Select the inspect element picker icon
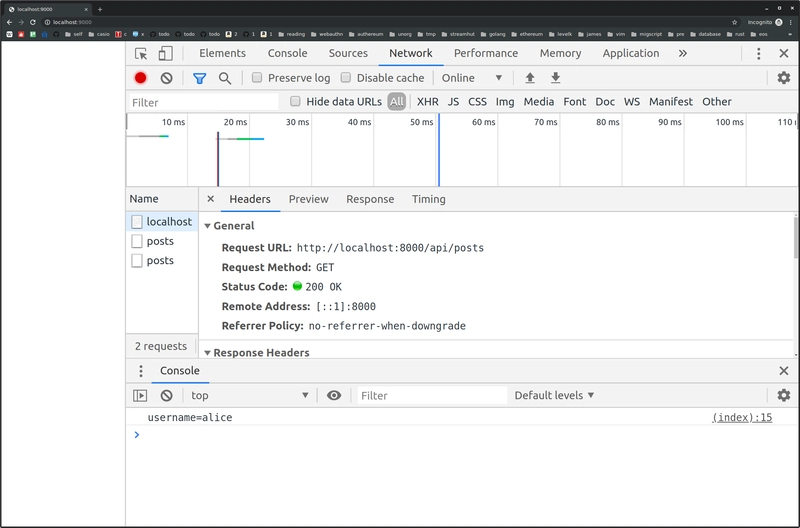 tap(141, 54)
